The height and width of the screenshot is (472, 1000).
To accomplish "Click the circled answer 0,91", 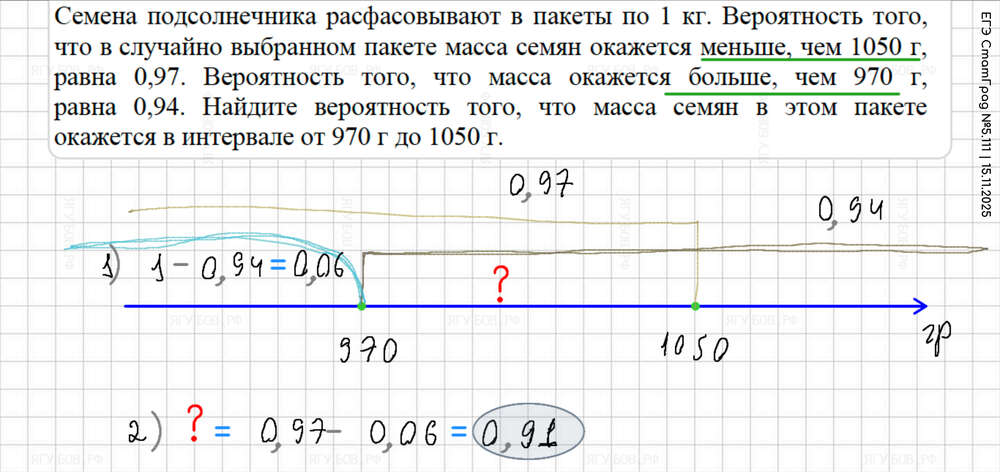I will pos(528,431).
